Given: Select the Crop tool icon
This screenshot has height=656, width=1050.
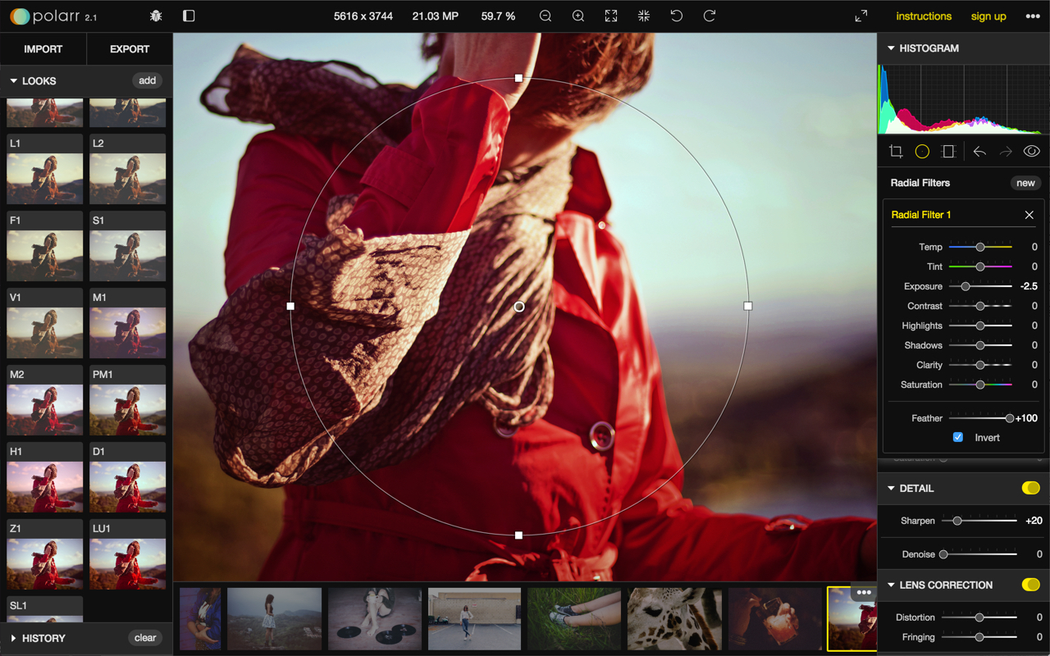Looking at the screenshot, I should click(896, 152).
